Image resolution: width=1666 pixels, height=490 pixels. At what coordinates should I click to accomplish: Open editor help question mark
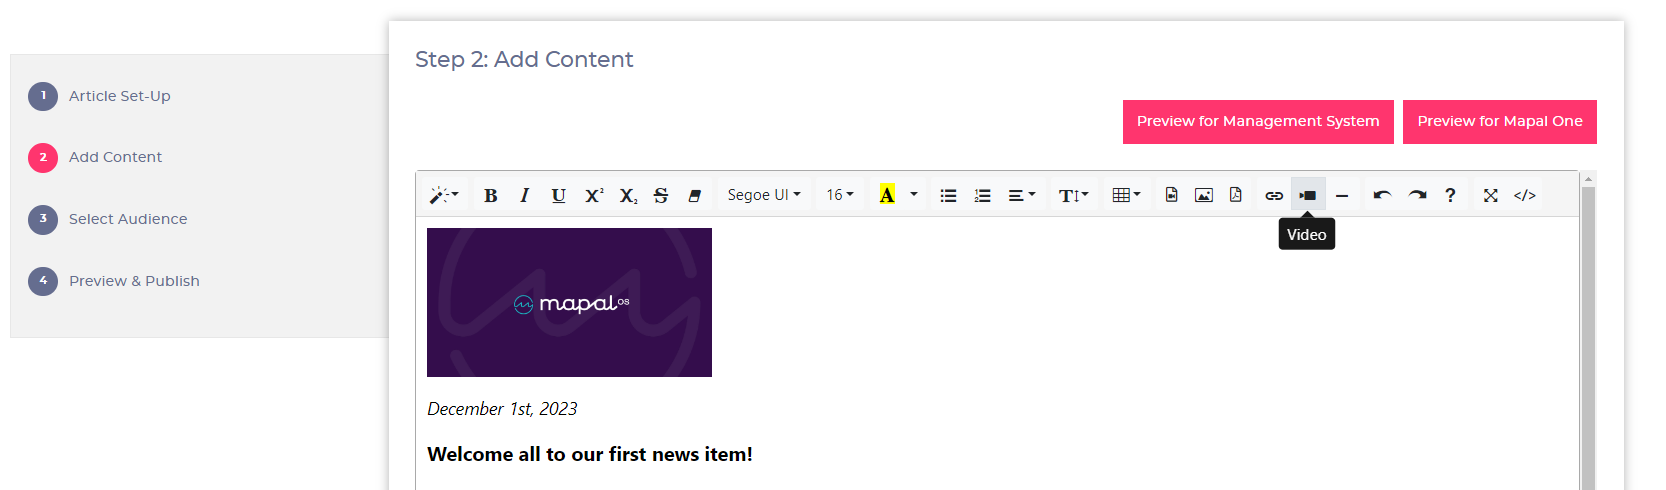1450,195
